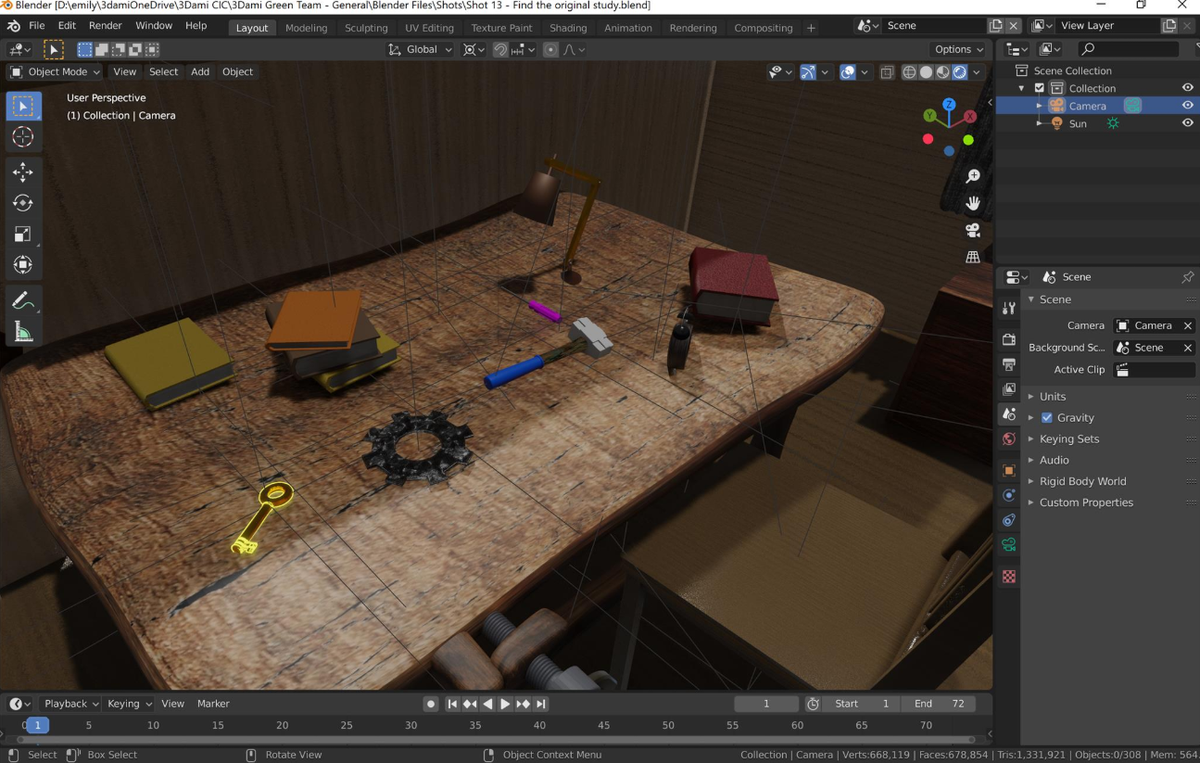The height and width of the screenshot is (763, 1200).
Task: Open the Camera data properties tab (green camera)
Action: pos(1009,545)
